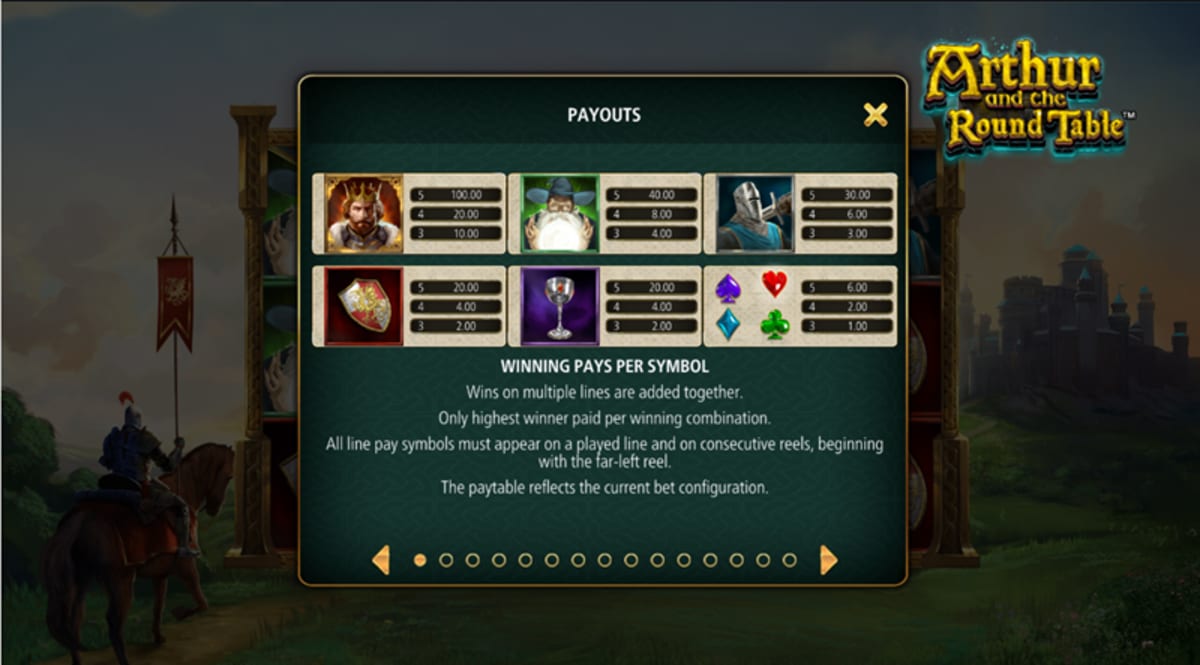Image resolution: width=1200 pixels, height=665 pixels.
Task: Click the silver chalice grail symbol
Action: [560, 306]
